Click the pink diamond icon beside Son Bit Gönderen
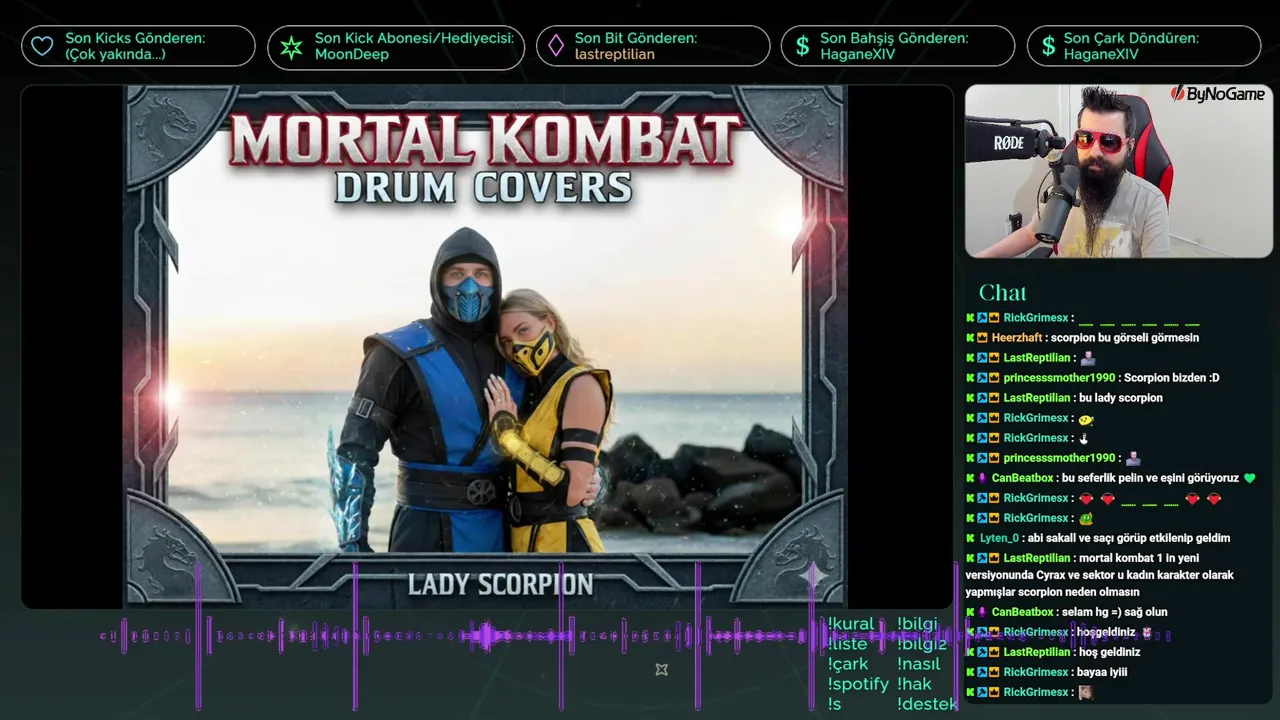Image resolution: width=1280 pixels, height=720 pixels. [x=555, y=46]
